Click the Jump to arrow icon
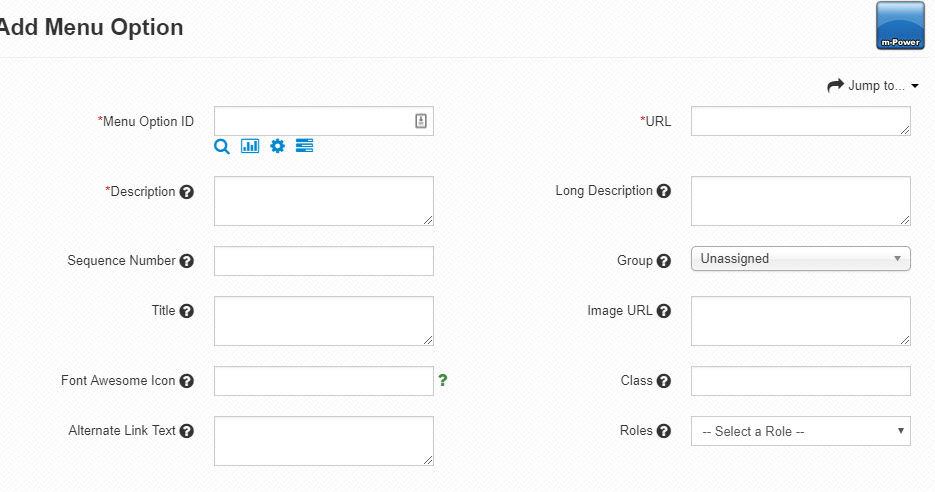This screenshot has height=492, width=935. (x=835, y=86)
